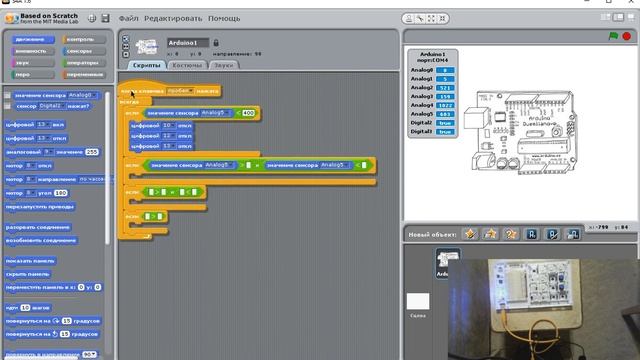The width and height of the screenshot is (640, 360).
Task: Switch to the Скрипты tab
Action: pyautogui.click(x=146, y=65)
